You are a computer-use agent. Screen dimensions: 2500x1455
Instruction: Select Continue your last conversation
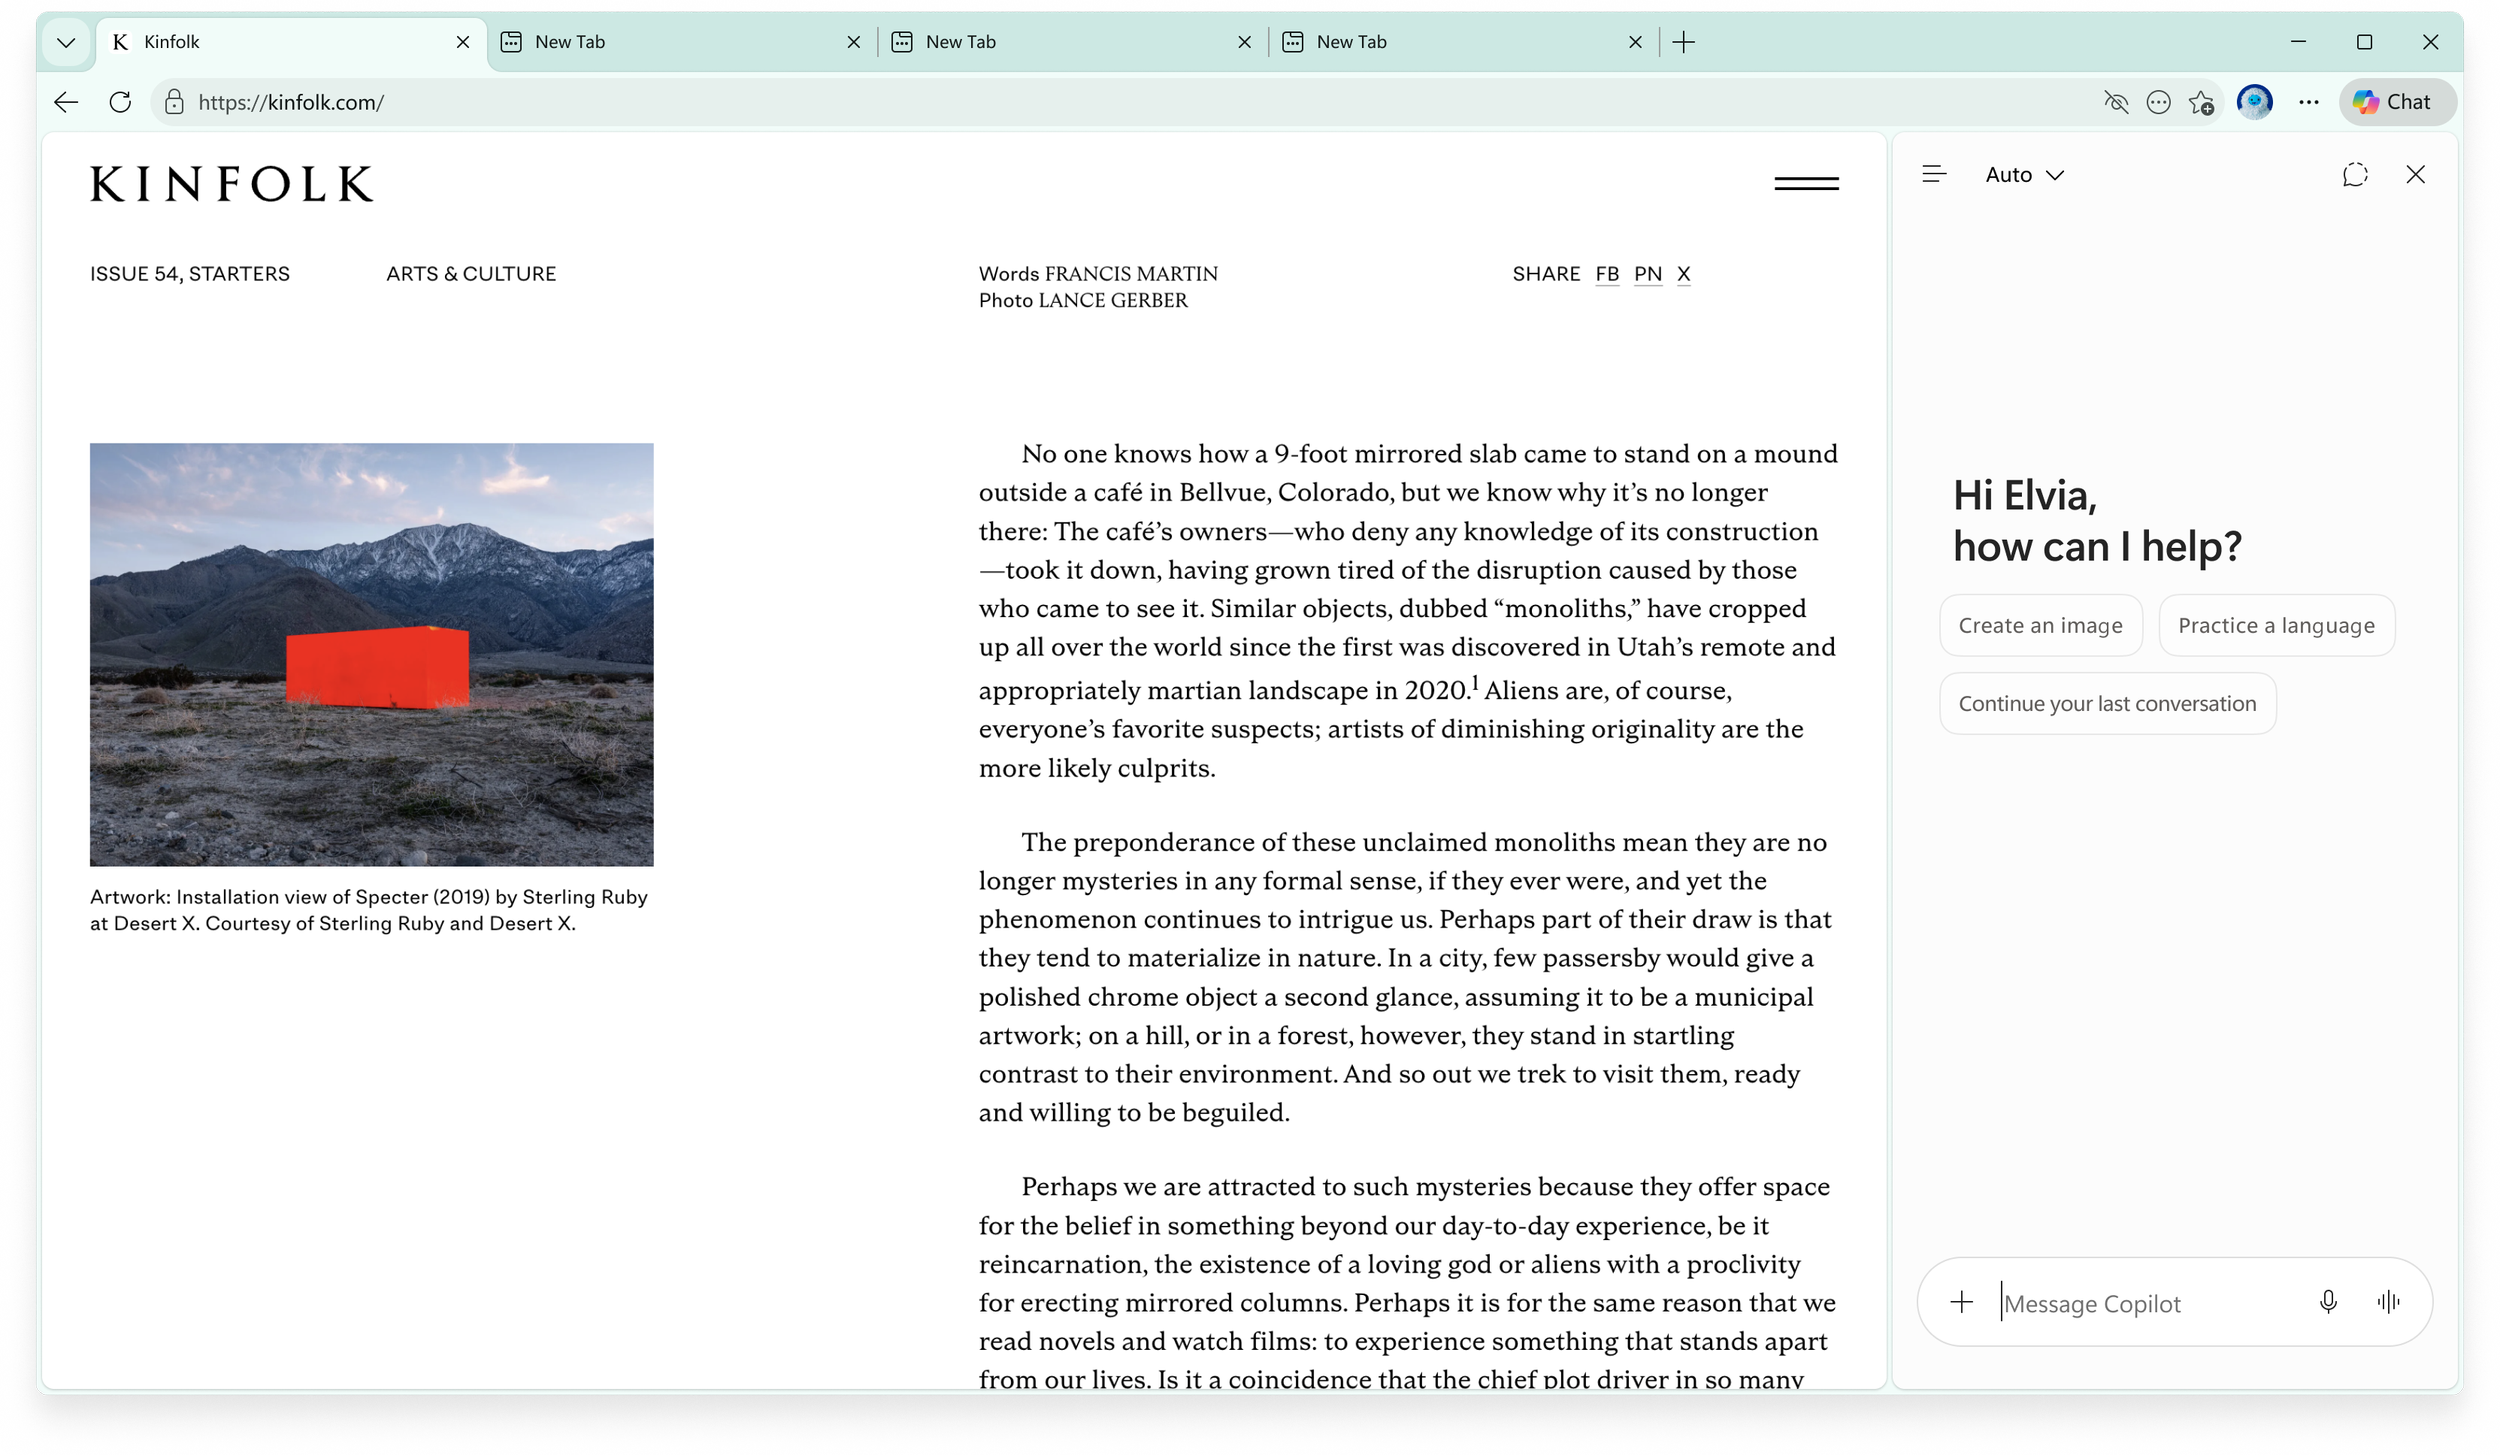[x=2107, y=703]
